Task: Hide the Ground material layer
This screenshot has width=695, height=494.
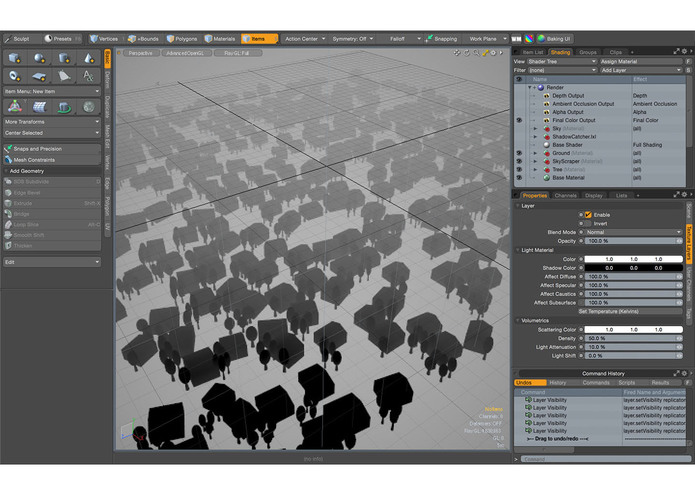Action: [519, 153]
